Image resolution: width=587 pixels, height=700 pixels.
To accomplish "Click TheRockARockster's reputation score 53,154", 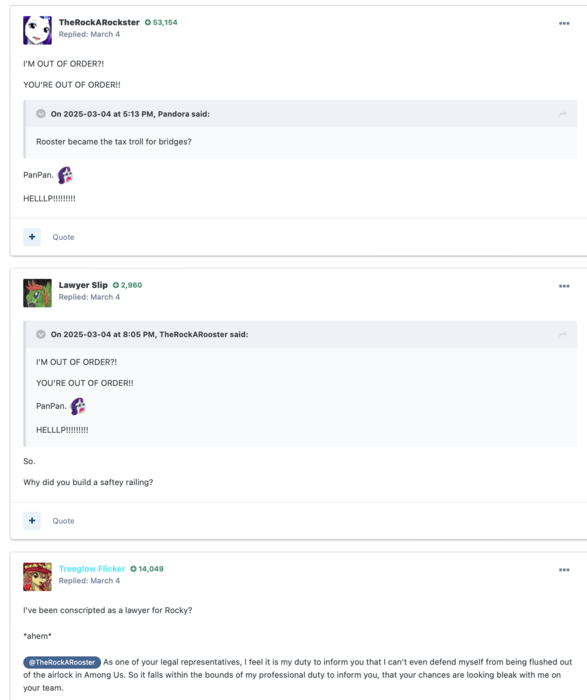I will 161,22.
